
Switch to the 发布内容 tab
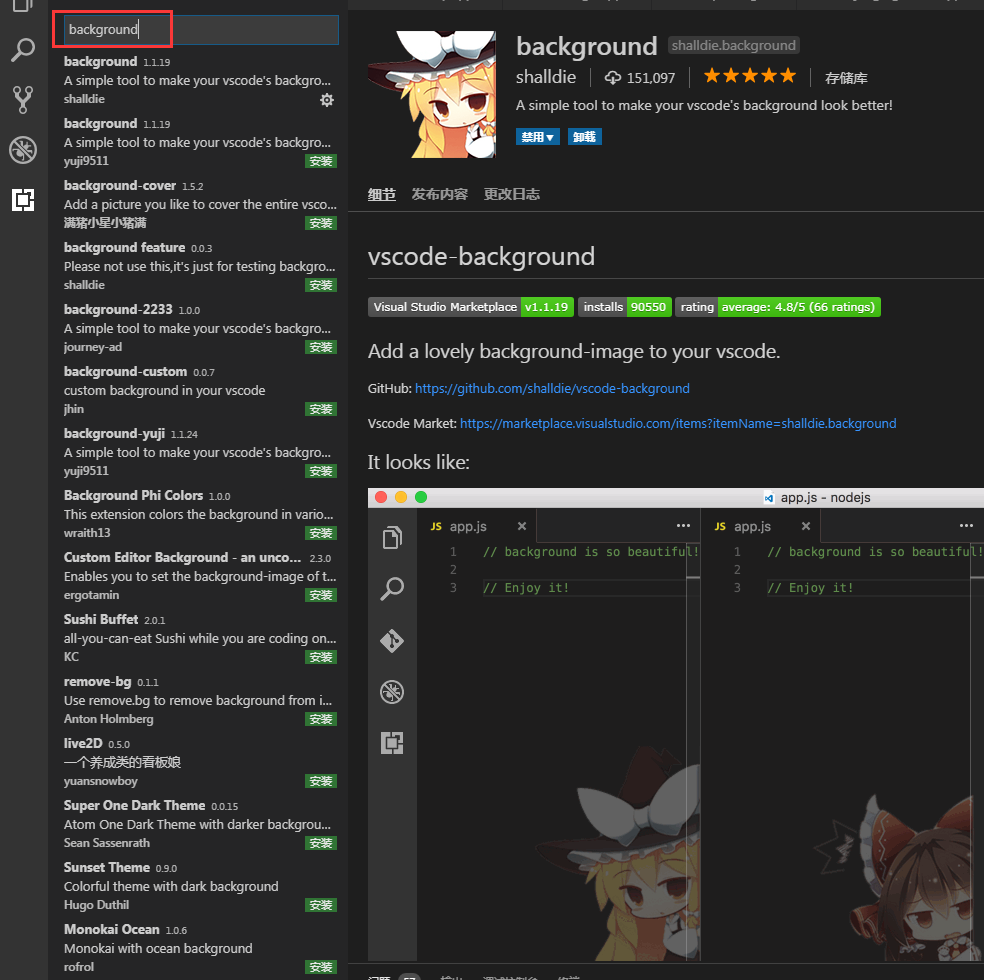[x=439, y=194]
